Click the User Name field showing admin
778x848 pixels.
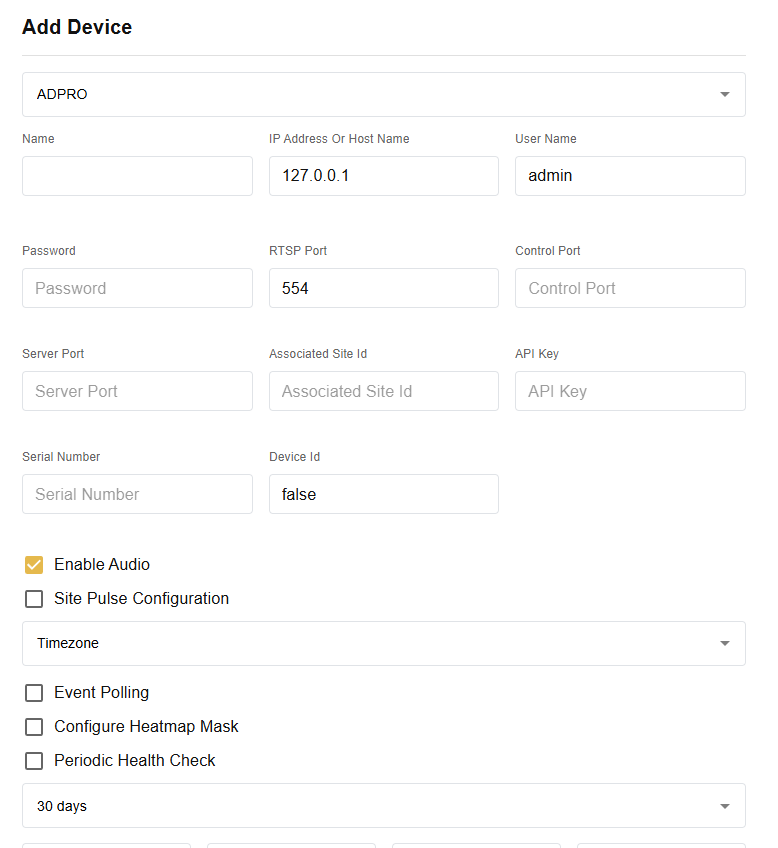tap(630, 175)
